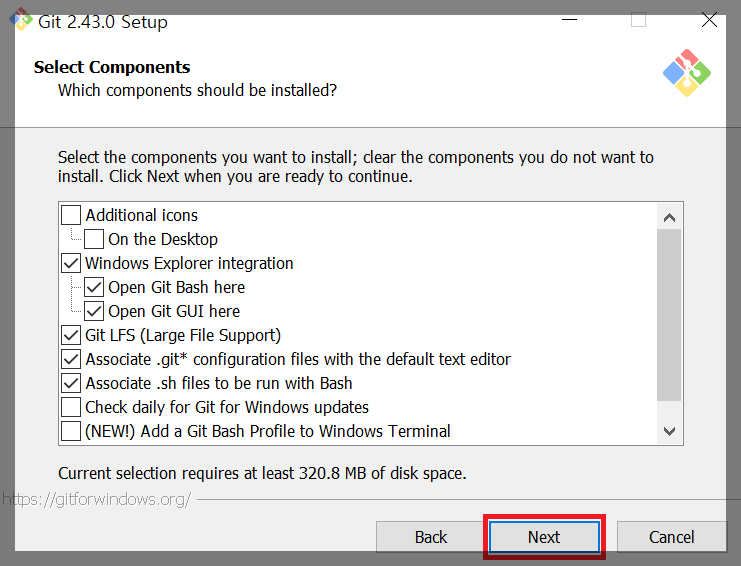This screenshot has width=741, height=566.
Task: Click the disk space requirement text
Action: pos(262,473)
